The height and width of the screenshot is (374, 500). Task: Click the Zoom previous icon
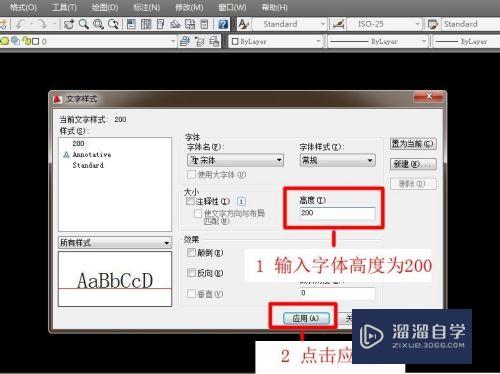pyautogui.click(x=113, y=24)
